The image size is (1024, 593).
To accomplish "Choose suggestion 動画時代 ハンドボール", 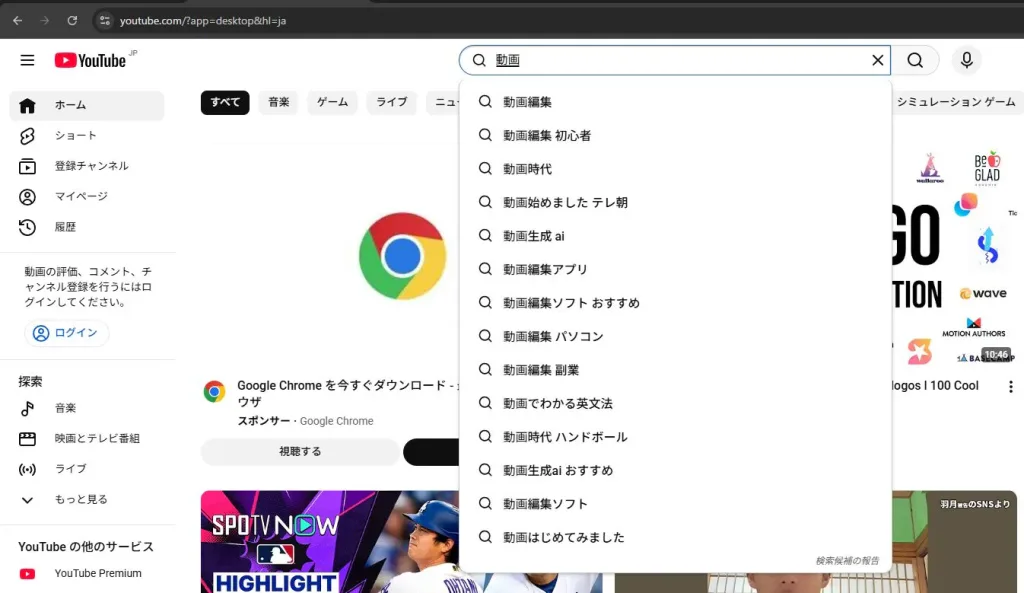I will click(x=675, y=437).
